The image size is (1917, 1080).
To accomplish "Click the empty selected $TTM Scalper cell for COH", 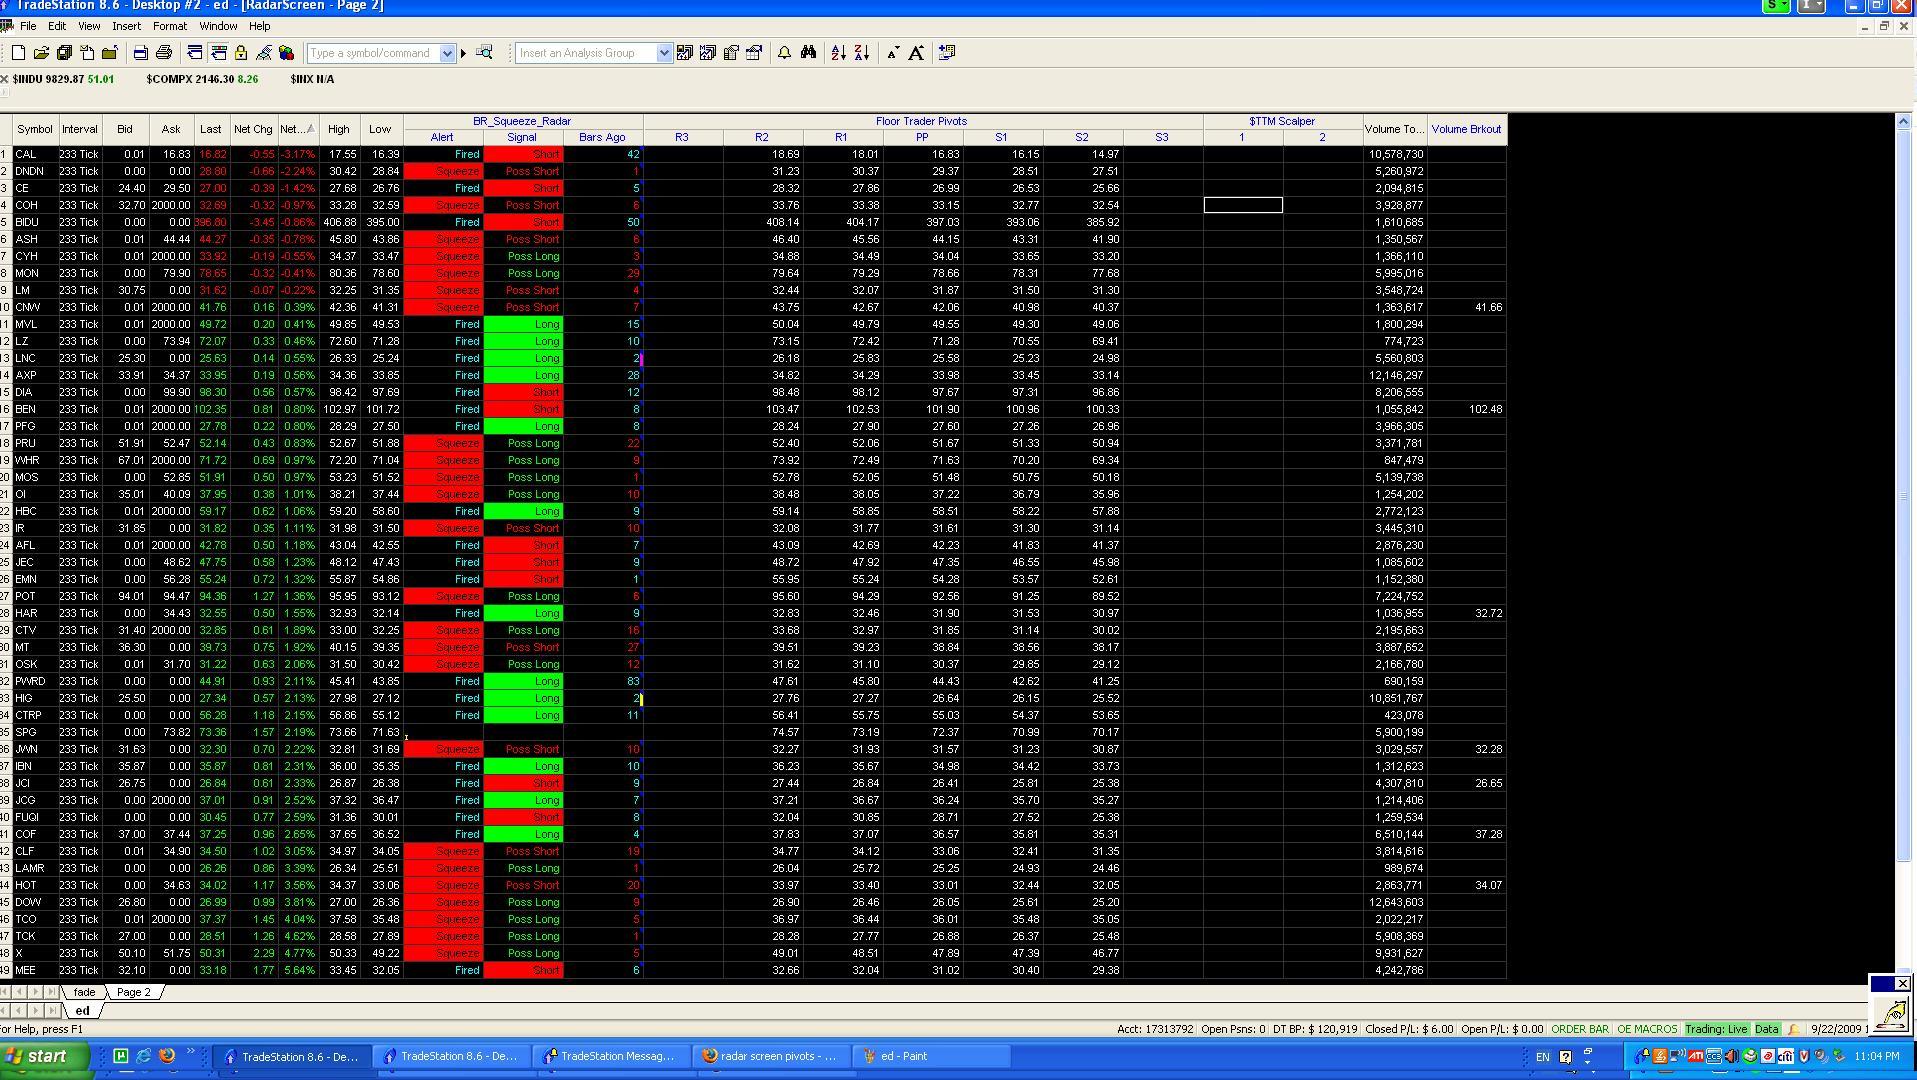I will 1243,205.
